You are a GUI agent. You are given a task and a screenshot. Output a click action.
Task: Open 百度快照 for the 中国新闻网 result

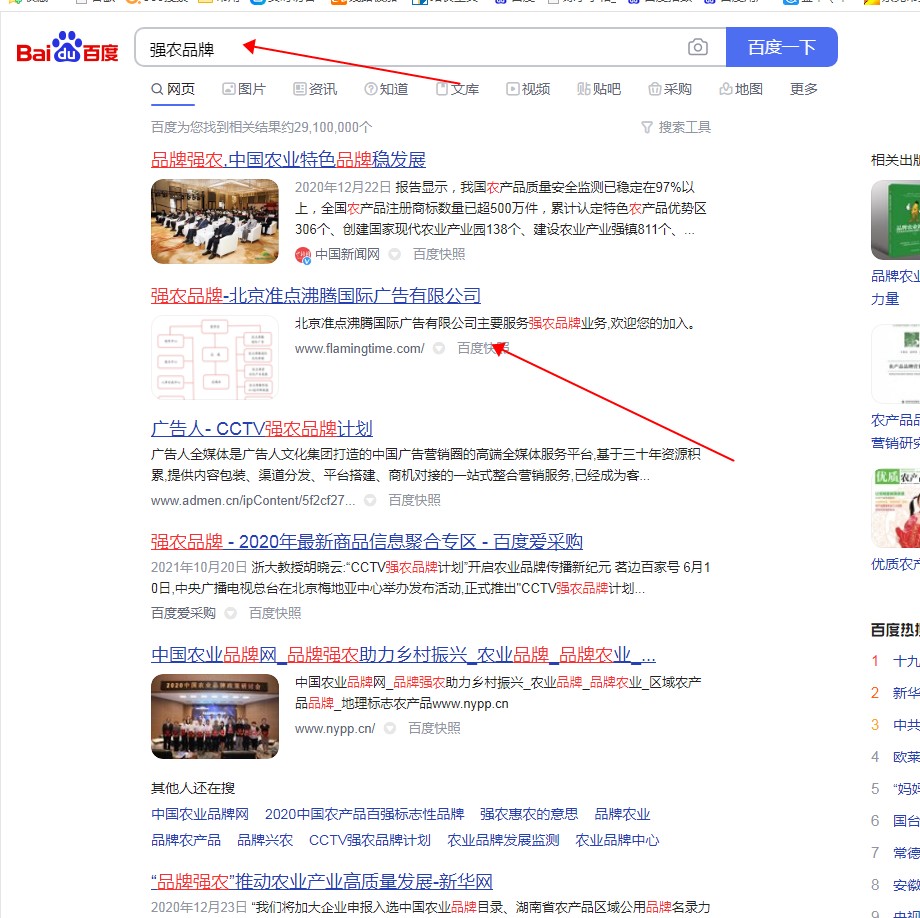pos(439,255)
